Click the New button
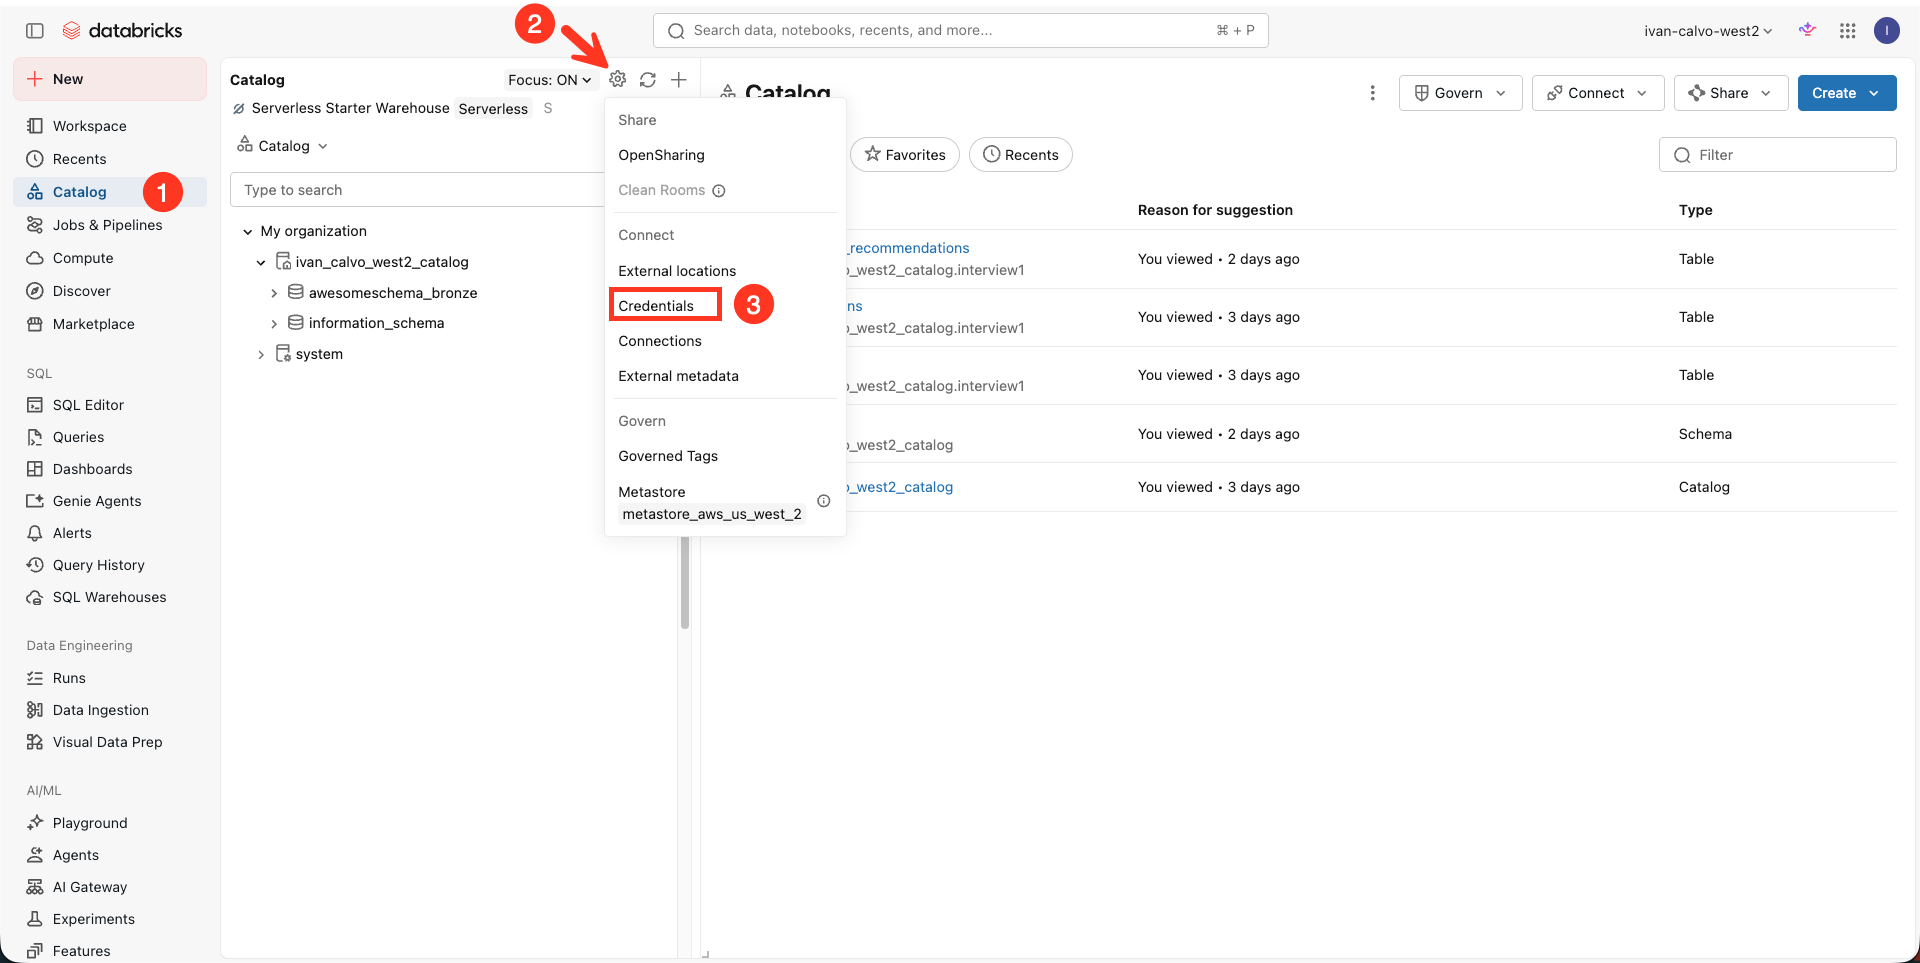 click(110, 79)
